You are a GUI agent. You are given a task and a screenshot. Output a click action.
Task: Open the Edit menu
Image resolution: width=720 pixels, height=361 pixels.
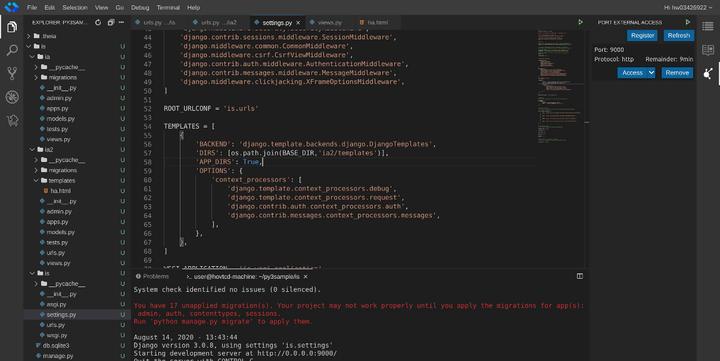coord(50,7)
